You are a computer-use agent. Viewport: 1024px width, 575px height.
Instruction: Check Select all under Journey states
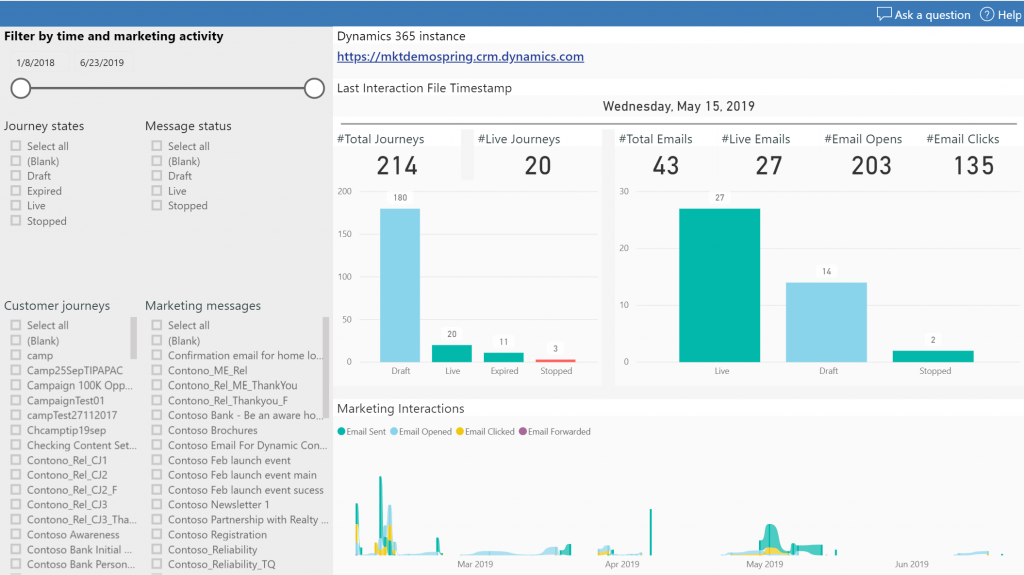(16, 146)
